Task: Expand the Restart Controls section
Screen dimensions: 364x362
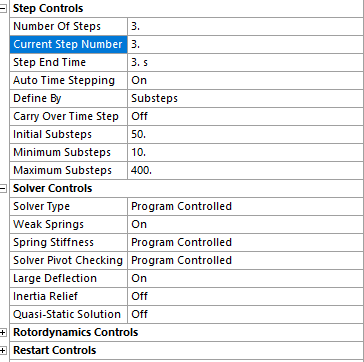Action: (3, 351)
